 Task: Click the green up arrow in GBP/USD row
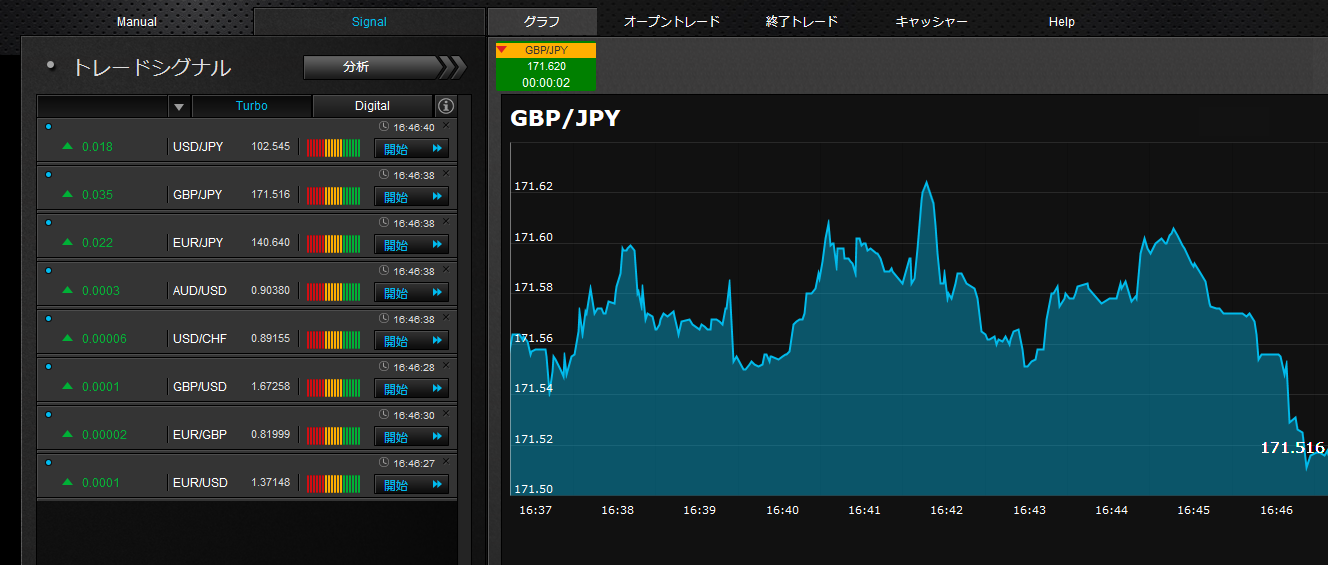(68, 386)
